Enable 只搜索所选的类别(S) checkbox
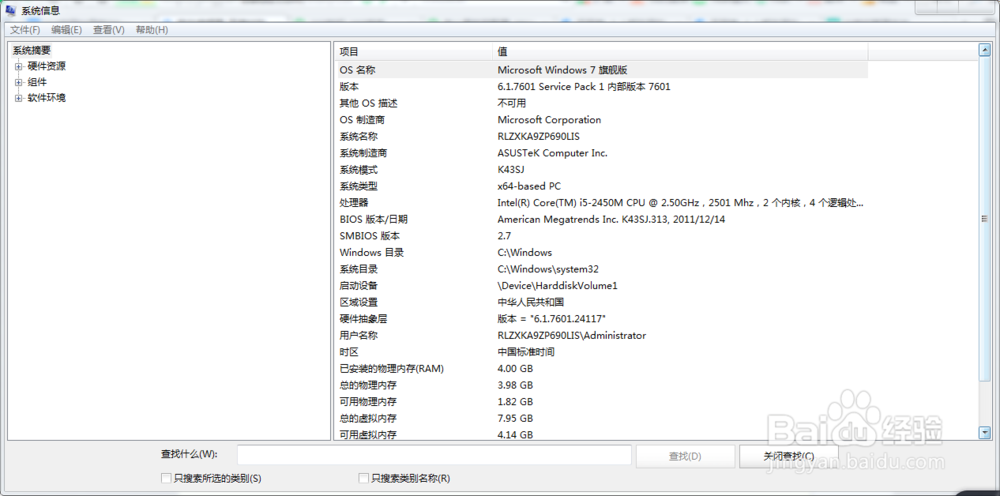This screenshot has height=496, width=1000. pyautogui.click(x=166, y=478)
